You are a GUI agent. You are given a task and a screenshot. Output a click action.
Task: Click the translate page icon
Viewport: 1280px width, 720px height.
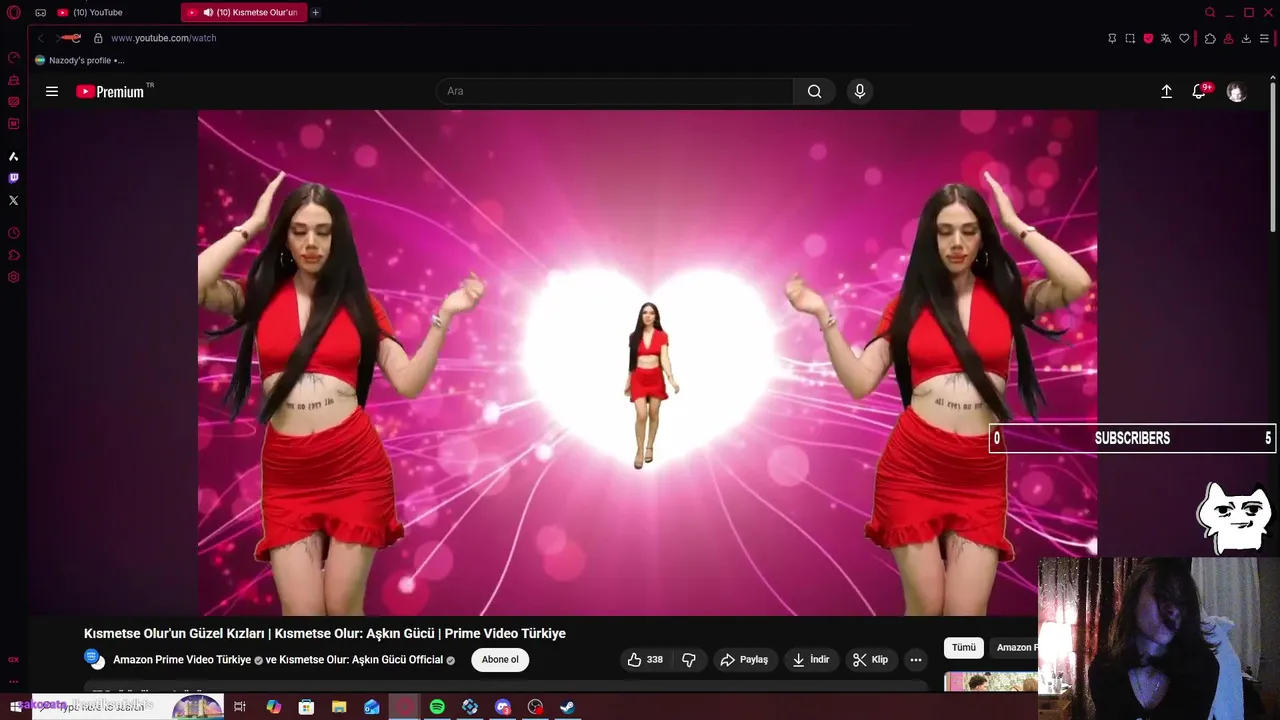[1166, 38]
